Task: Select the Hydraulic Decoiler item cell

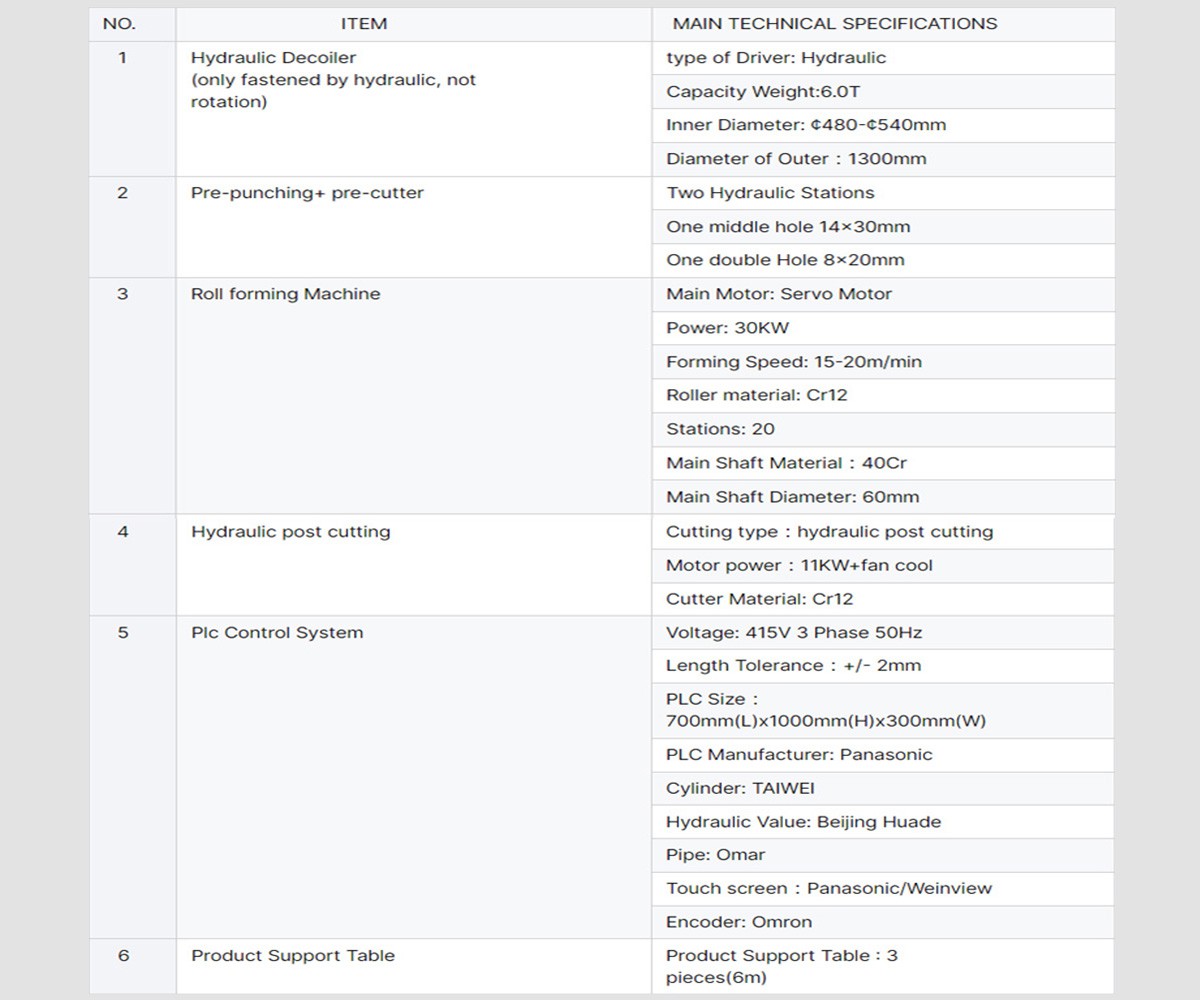Action: coord(273,58)
